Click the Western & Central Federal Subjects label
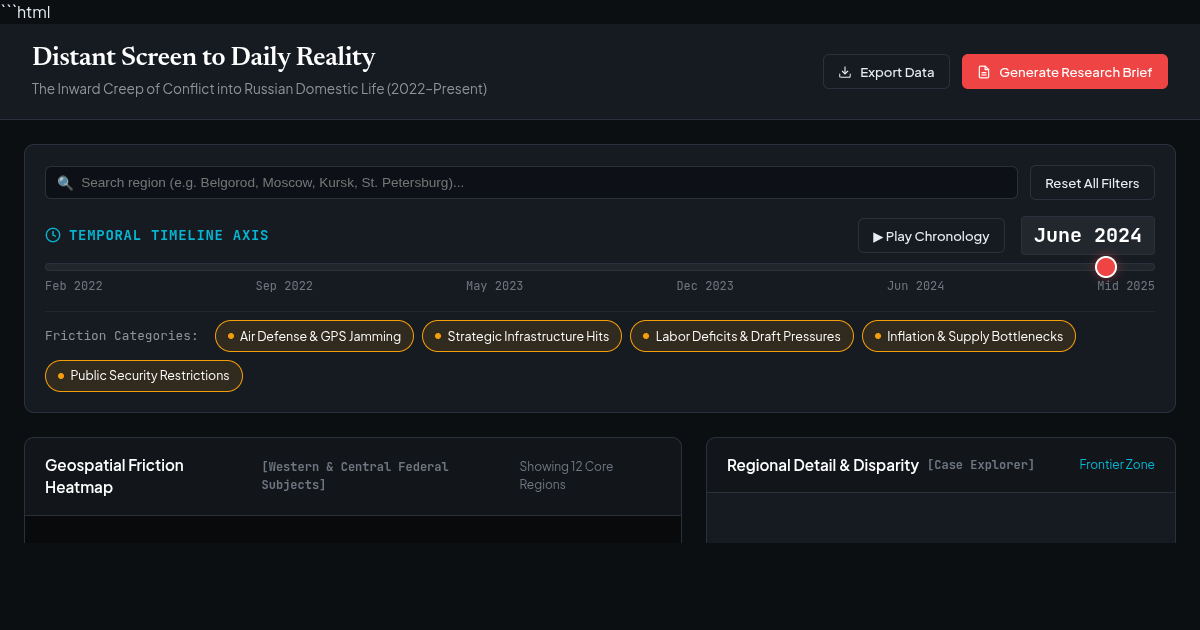 pos(355,476)
